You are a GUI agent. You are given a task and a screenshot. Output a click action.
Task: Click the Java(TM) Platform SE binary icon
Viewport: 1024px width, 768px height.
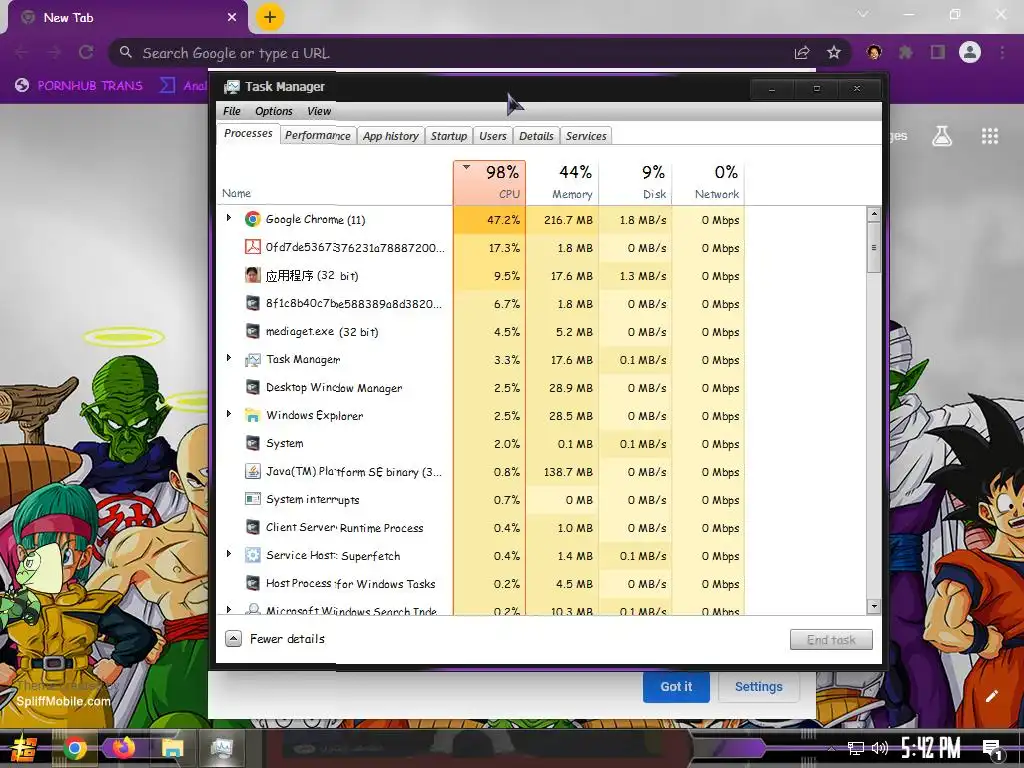[x=252, y=471]
